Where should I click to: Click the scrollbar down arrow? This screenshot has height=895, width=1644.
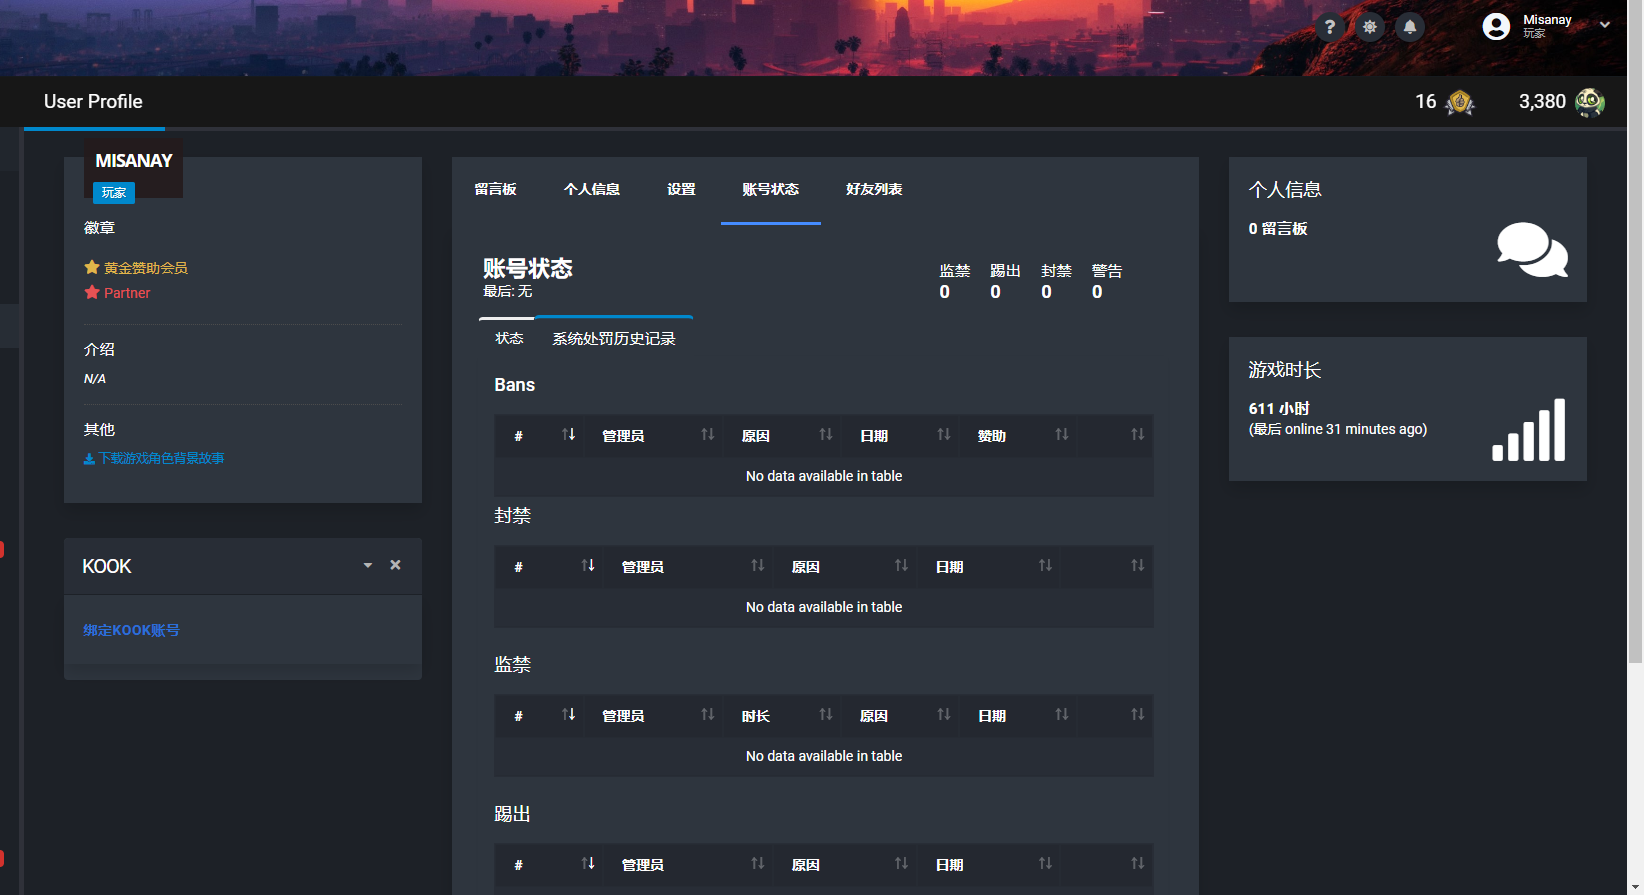[x=1635, y=887]
